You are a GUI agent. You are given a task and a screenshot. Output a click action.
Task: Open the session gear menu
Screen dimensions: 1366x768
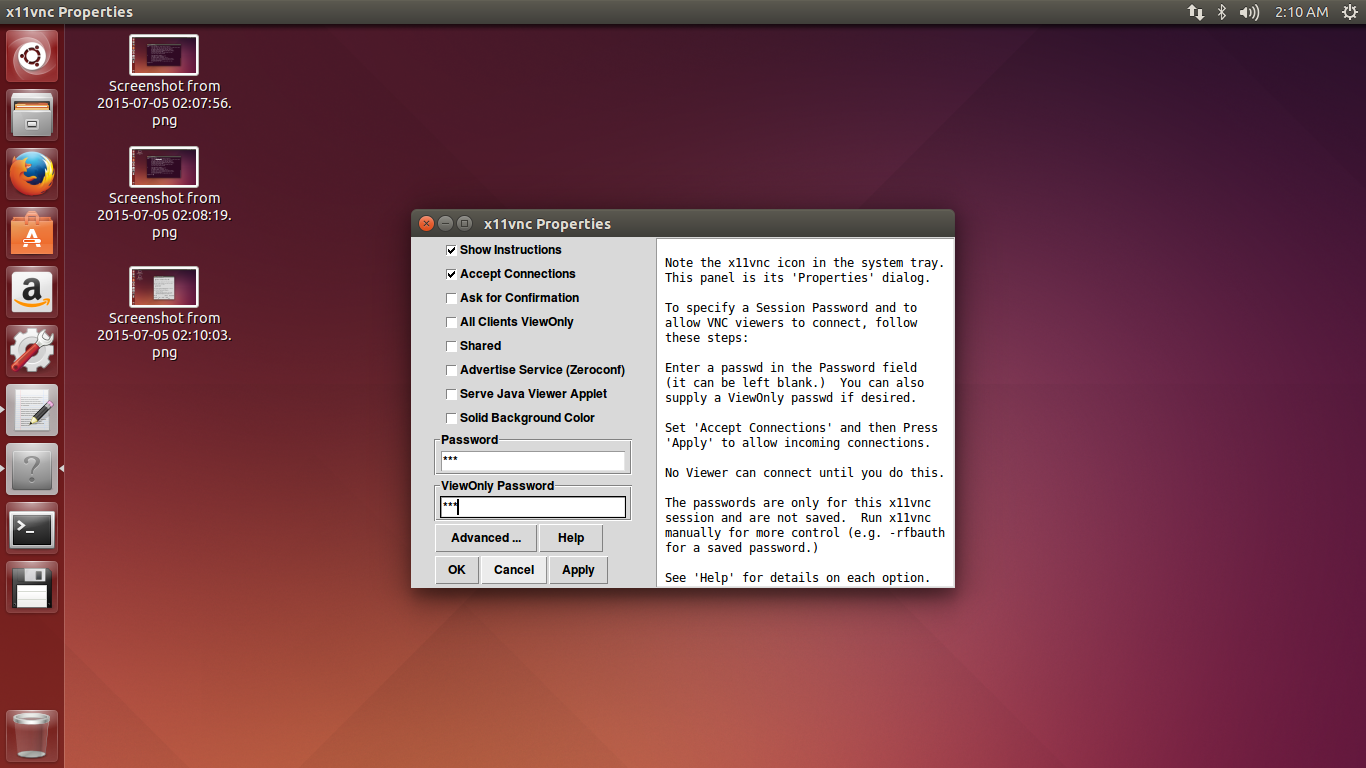coord(1349,12)
